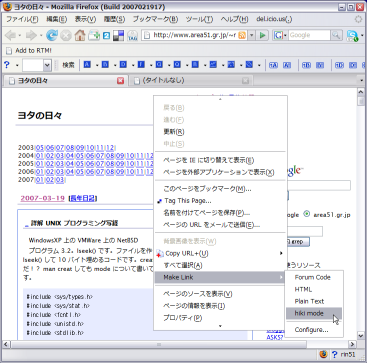Click the blue 'G' toolbar button
Screen dimensions: 367x363
(159, 65)
